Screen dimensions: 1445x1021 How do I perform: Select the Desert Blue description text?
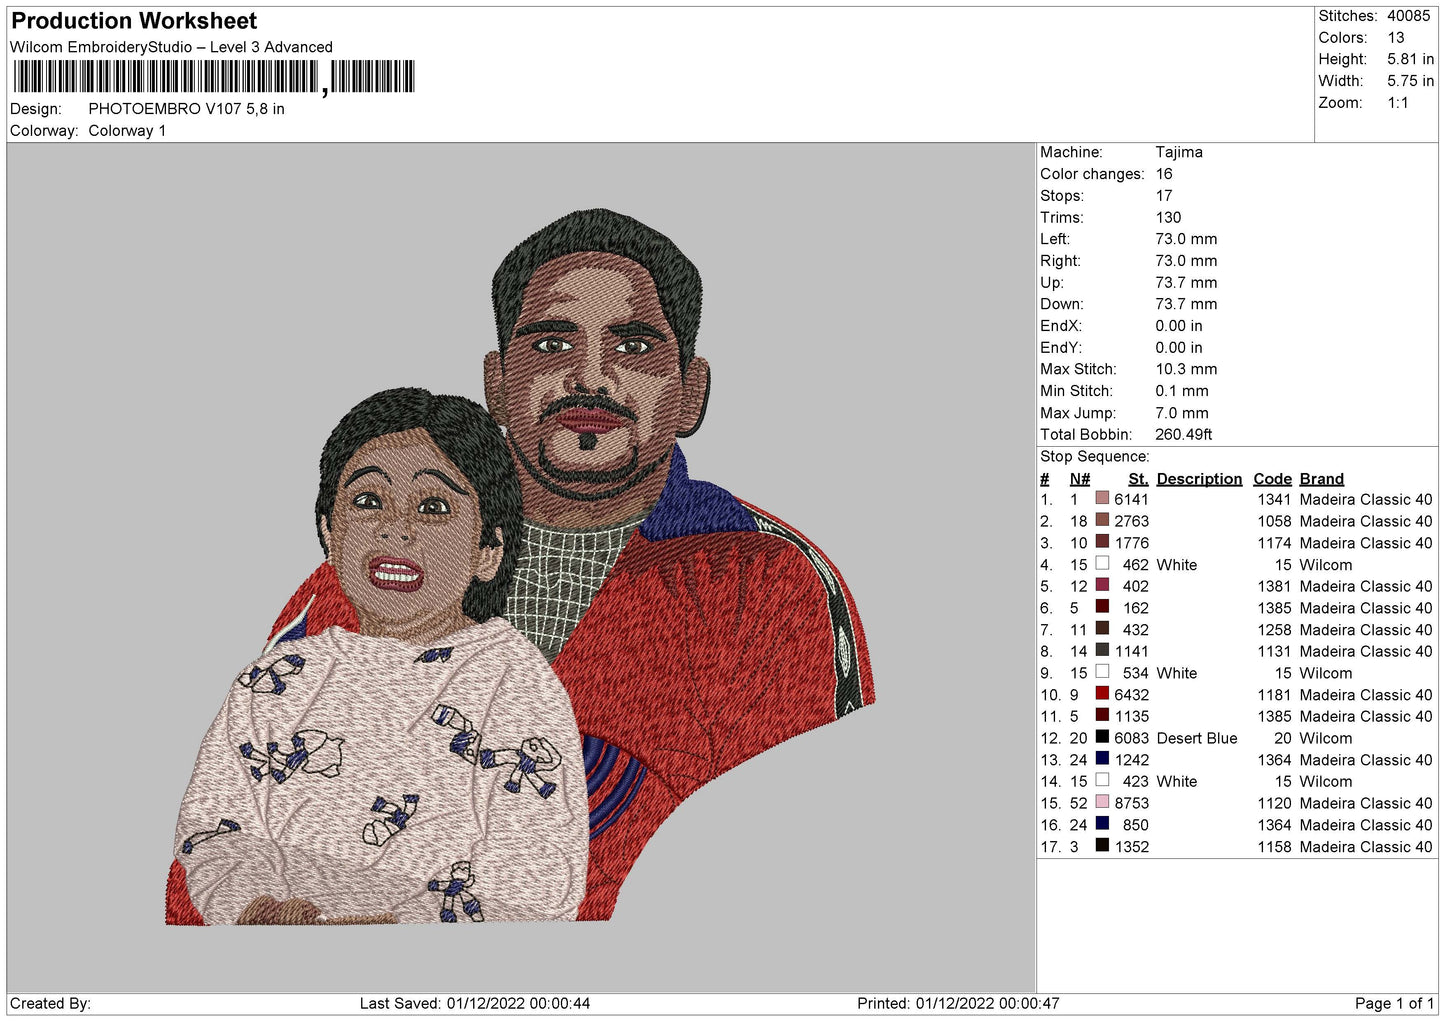(1197, 738)
